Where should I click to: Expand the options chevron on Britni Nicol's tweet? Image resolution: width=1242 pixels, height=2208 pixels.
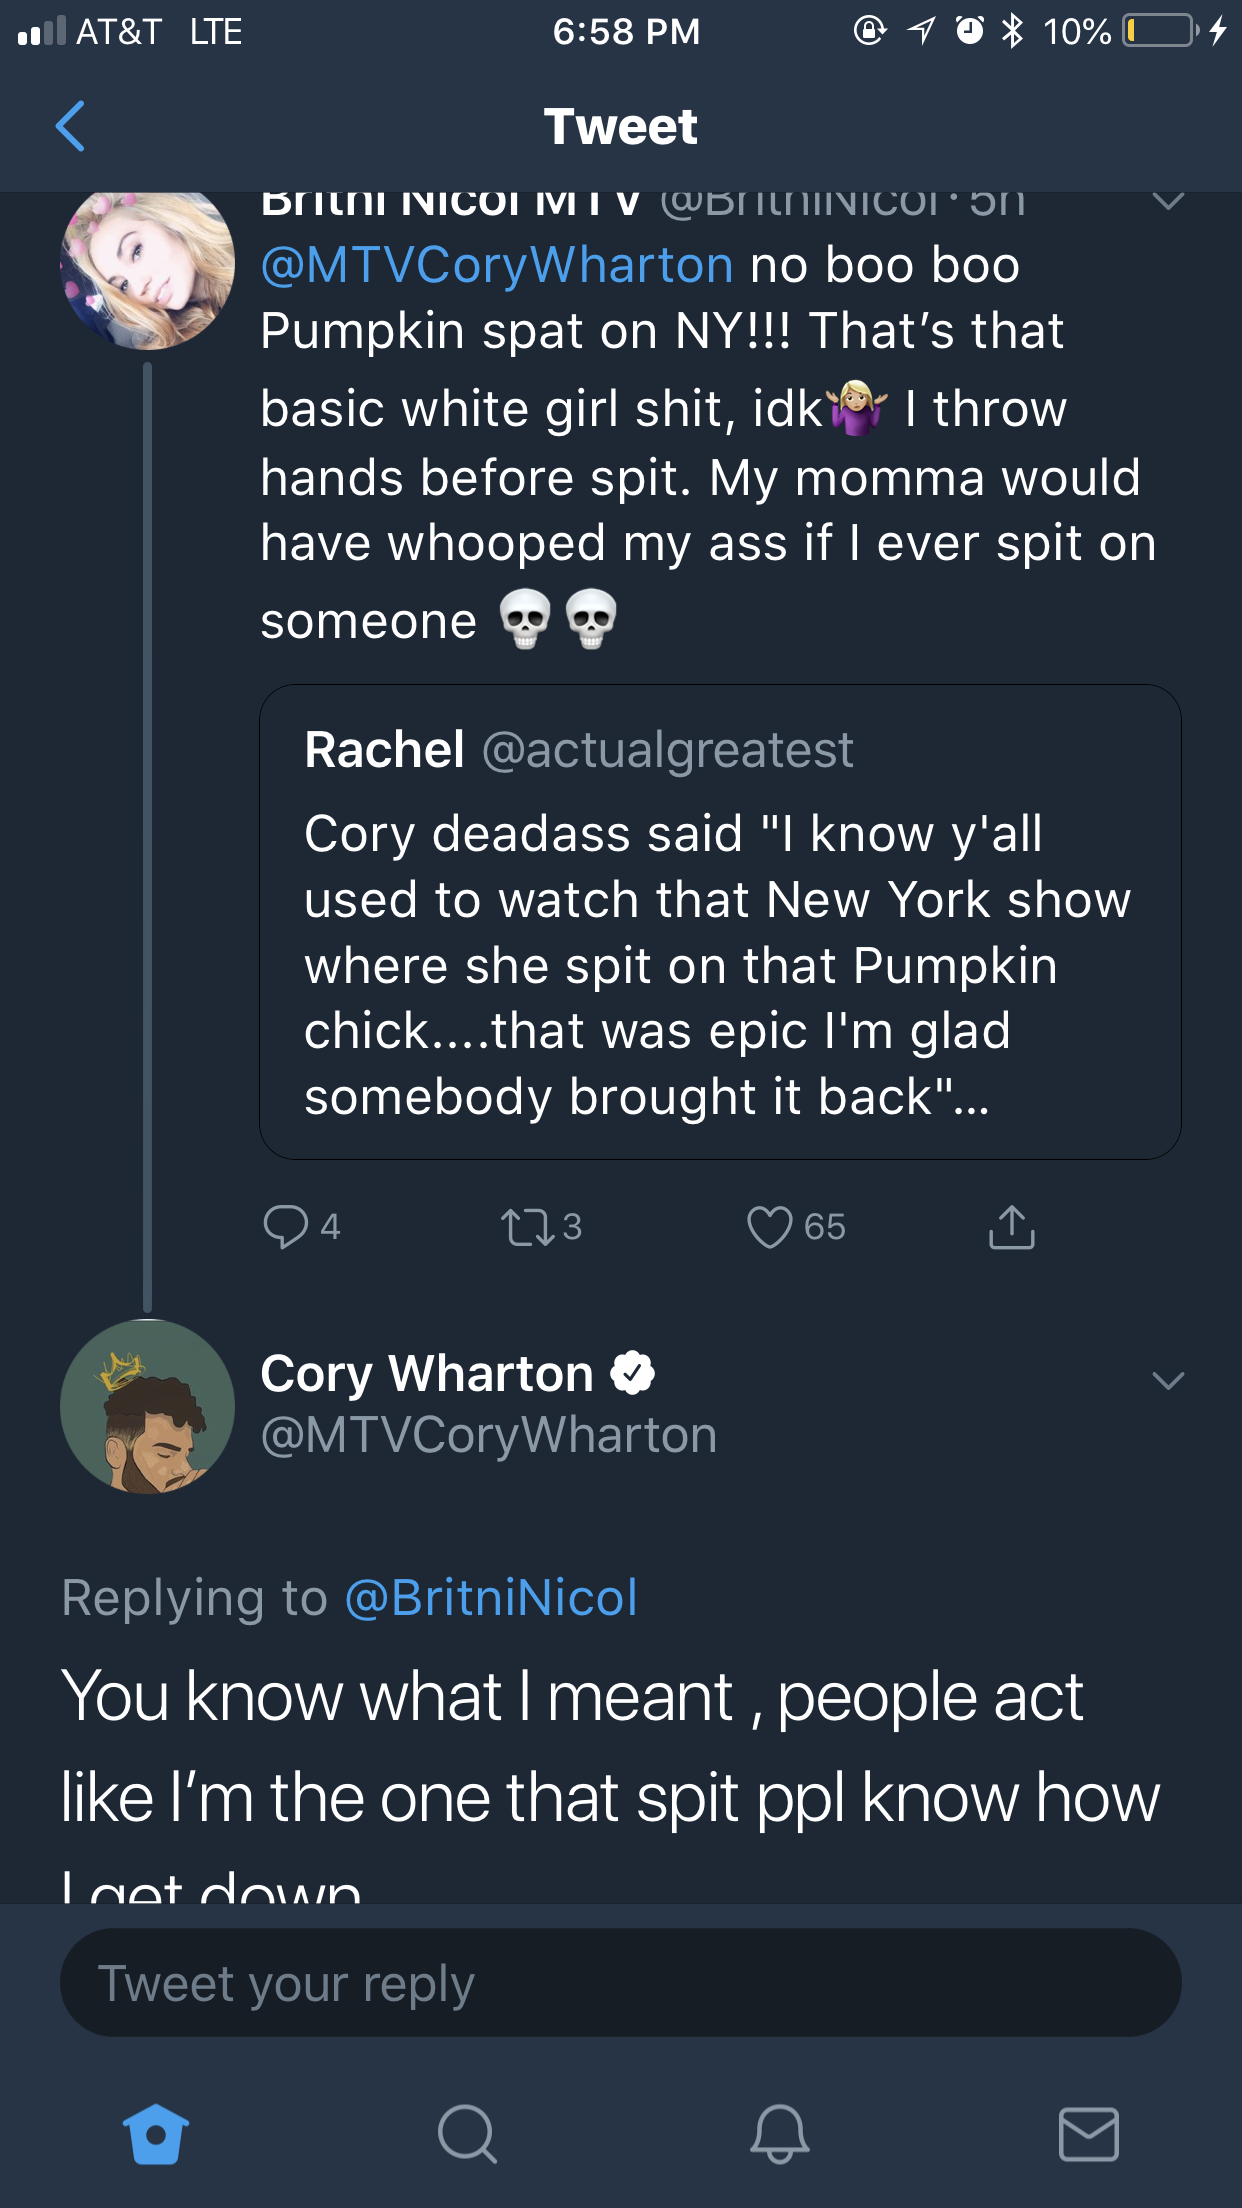click(1168, 201)
